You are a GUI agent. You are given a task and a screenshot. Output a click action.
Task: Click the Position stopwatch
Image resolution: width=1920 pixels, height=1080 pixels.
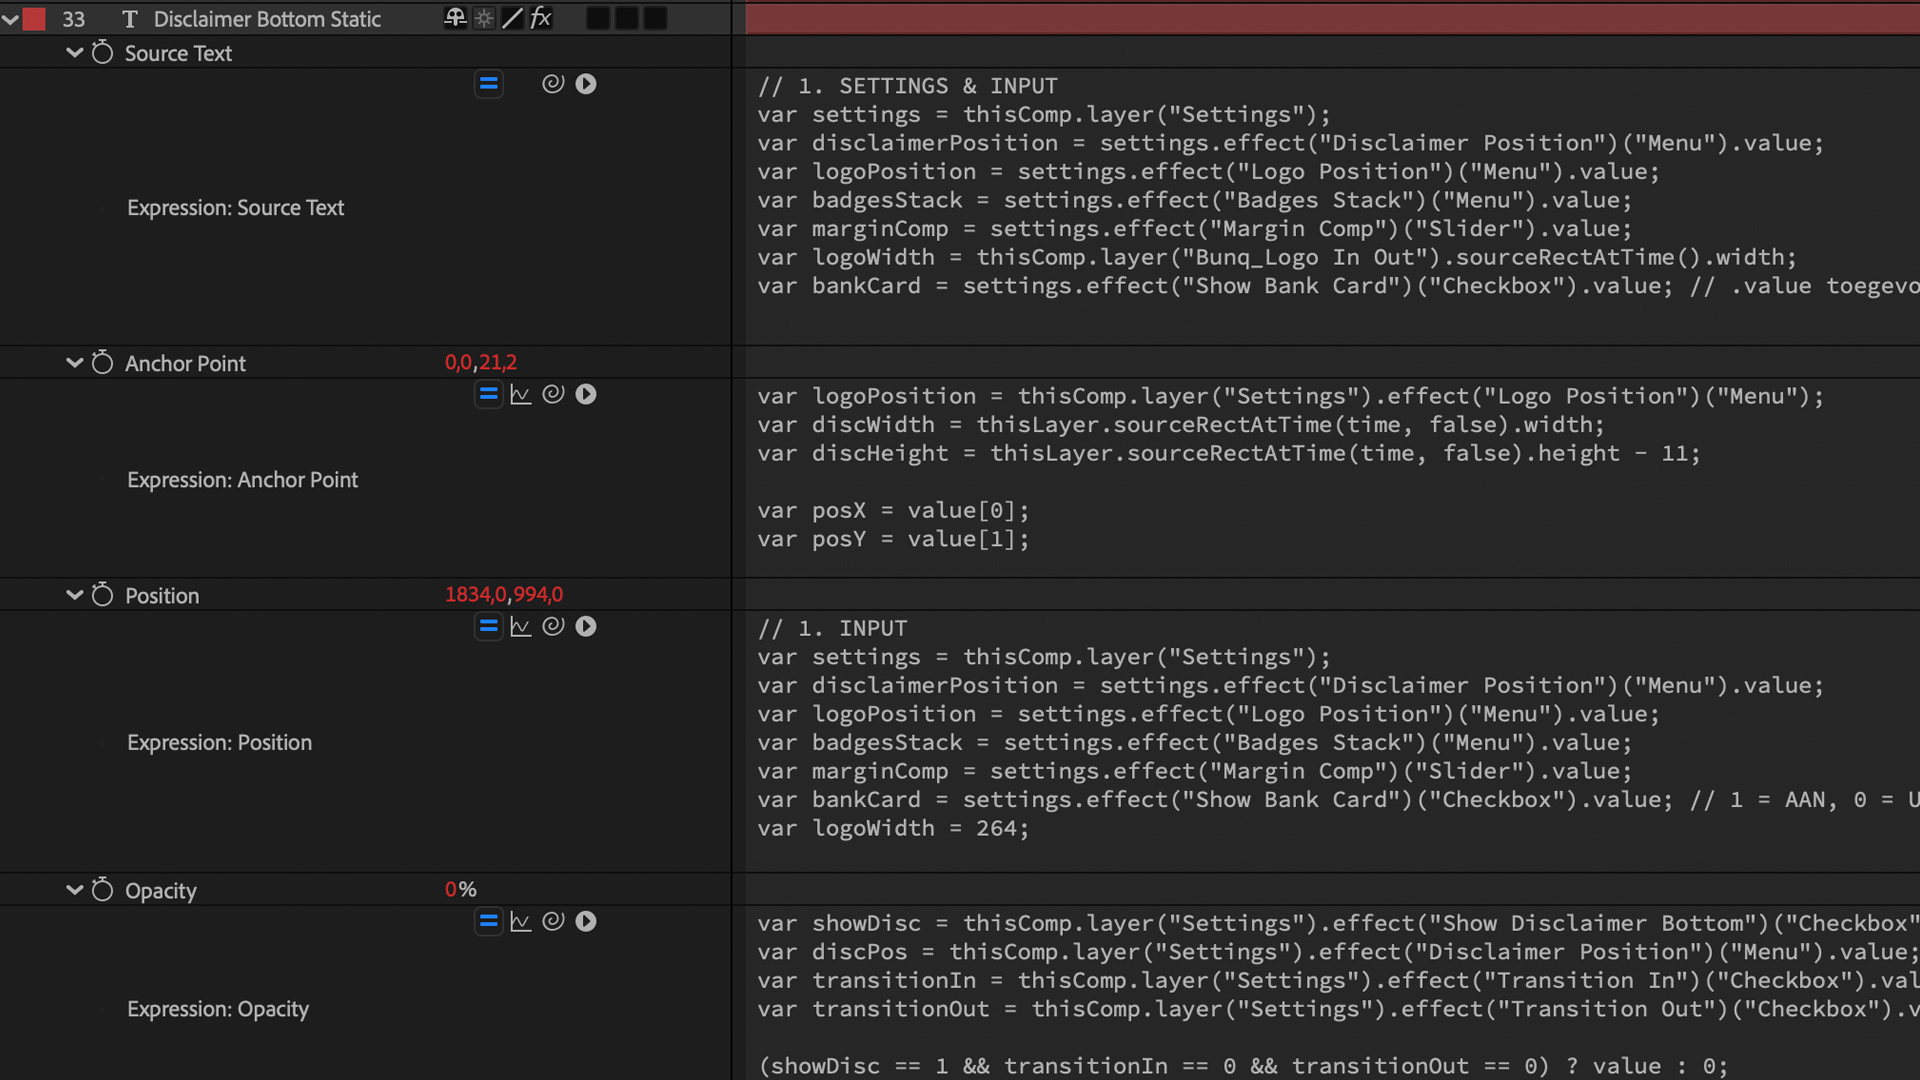coord(102,594)
